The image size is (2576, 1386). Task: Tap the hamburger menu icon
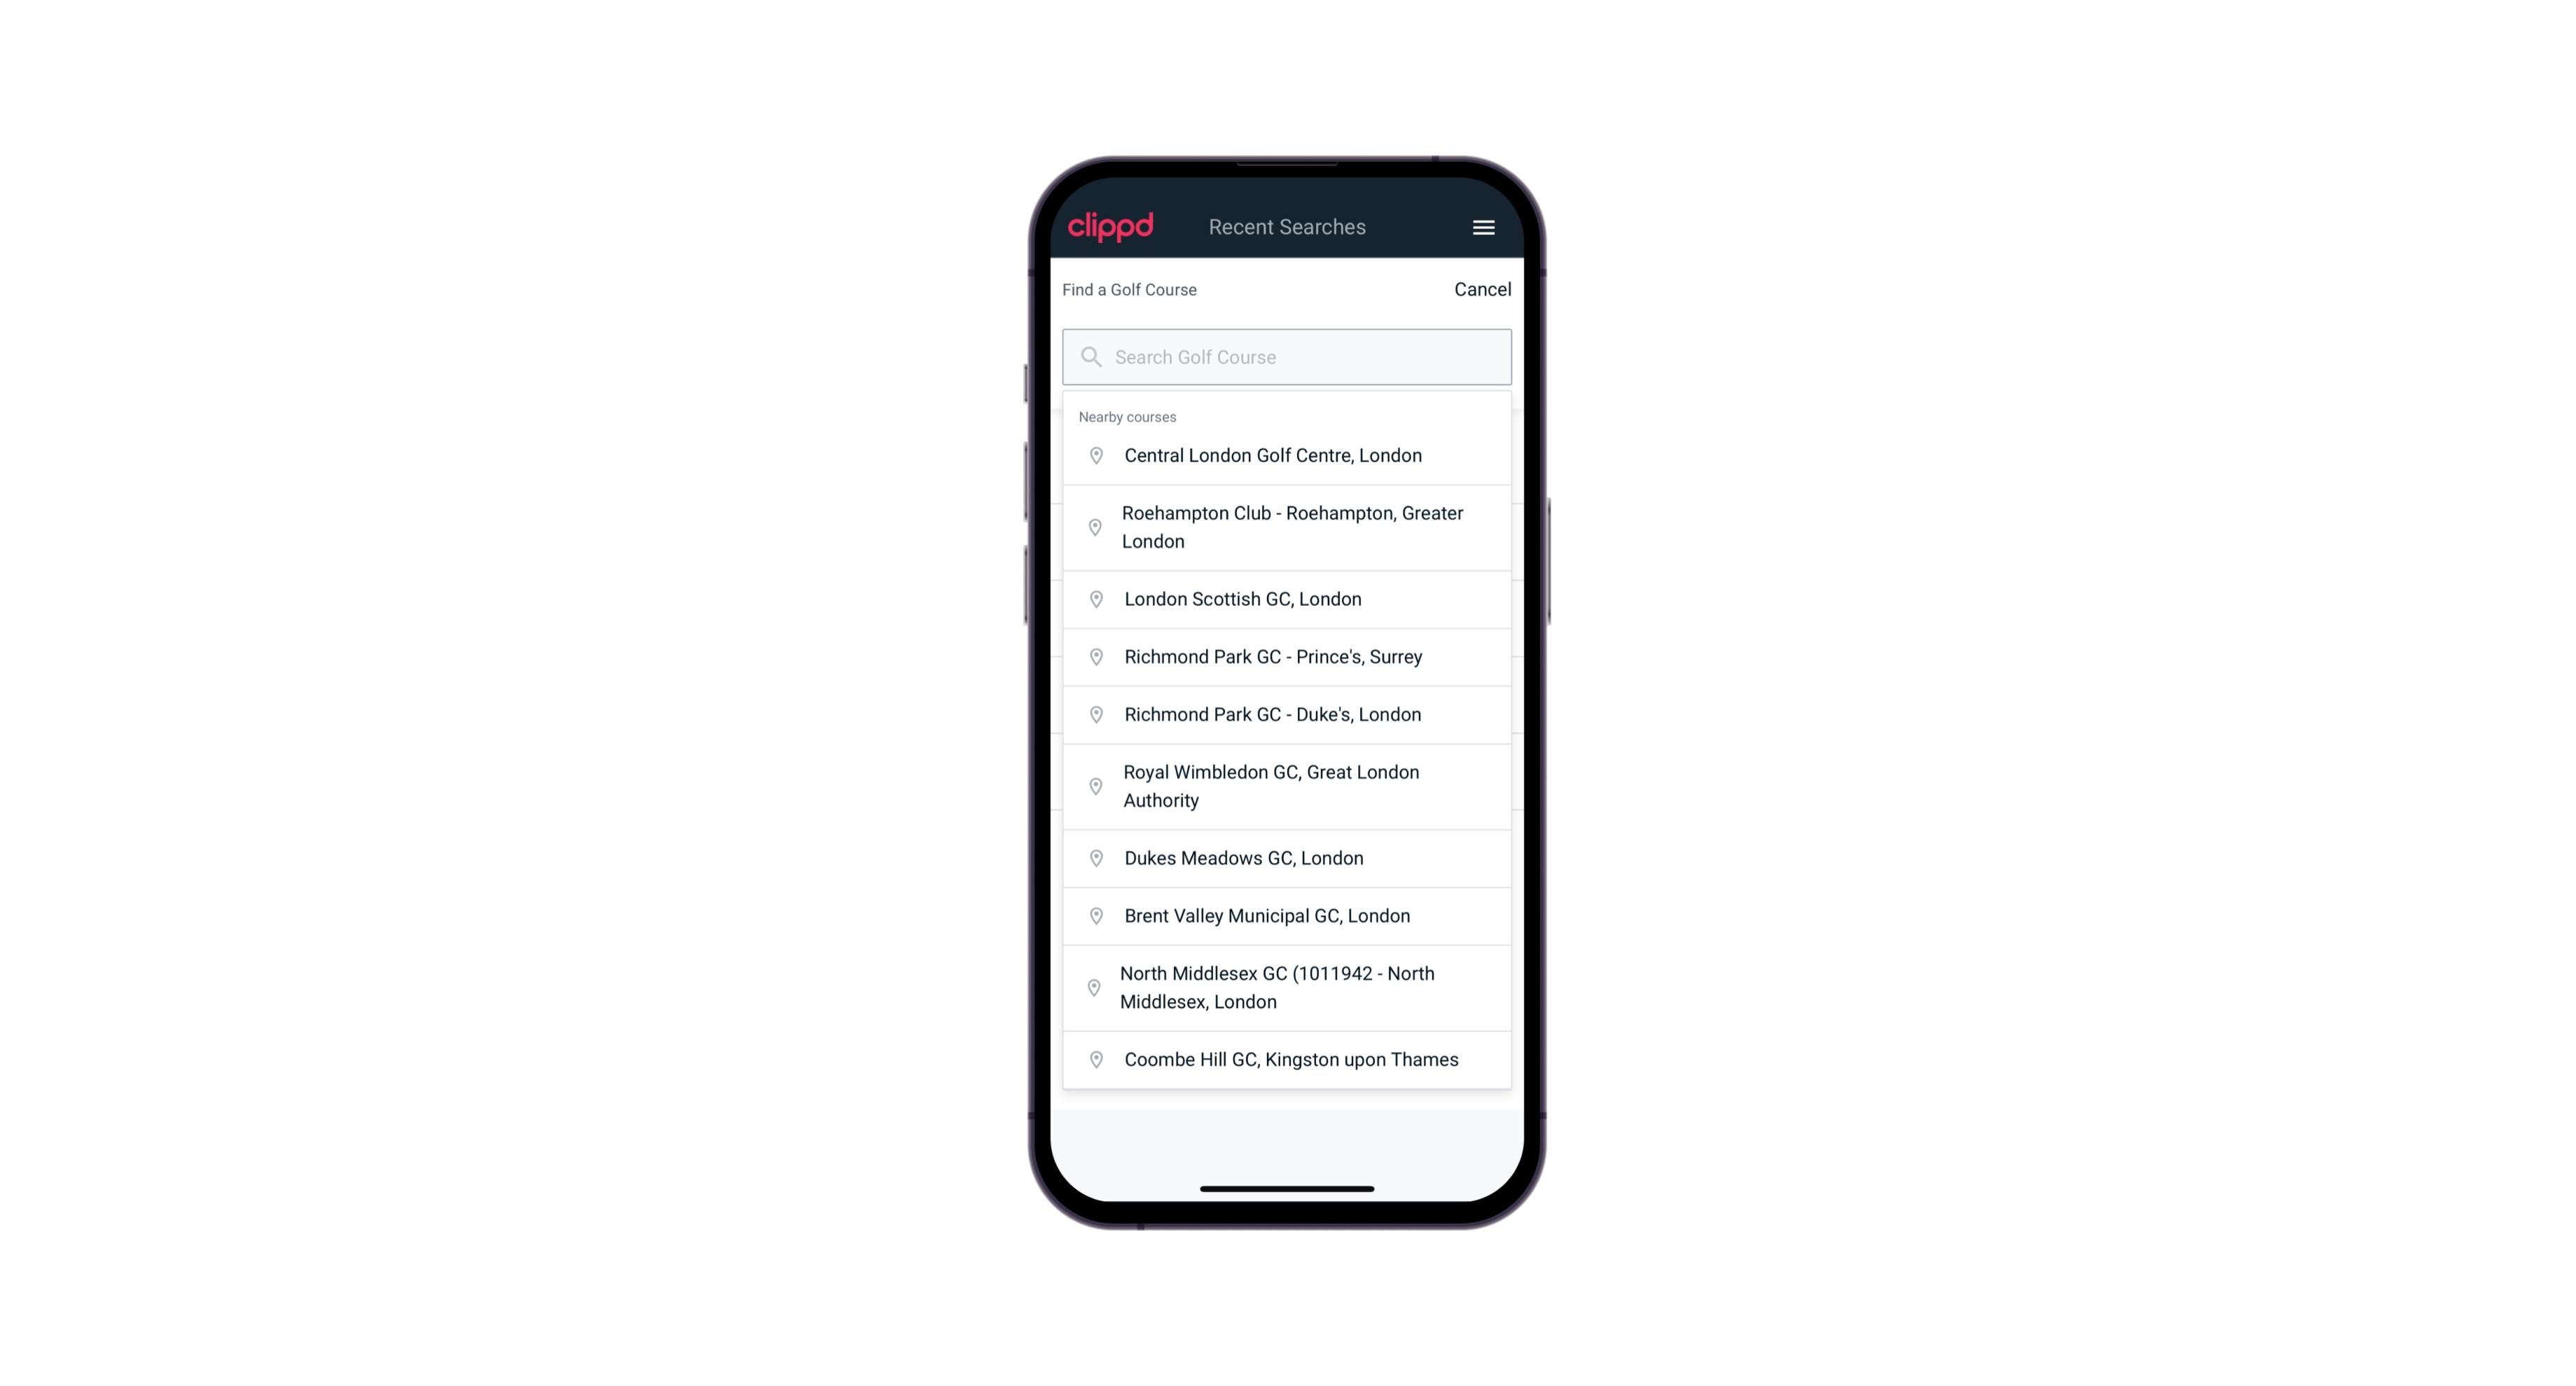[1483, 227]
